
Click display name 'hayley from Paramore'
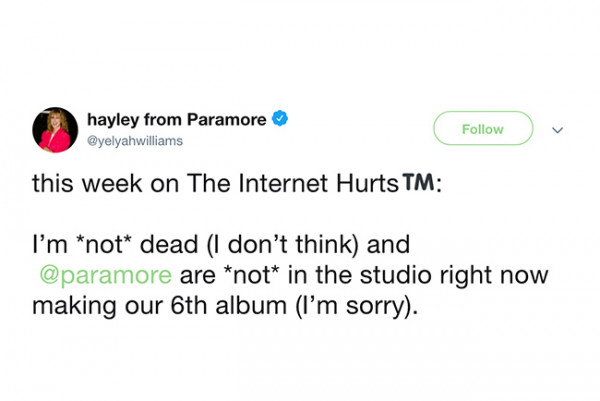[x=178, y=120]
